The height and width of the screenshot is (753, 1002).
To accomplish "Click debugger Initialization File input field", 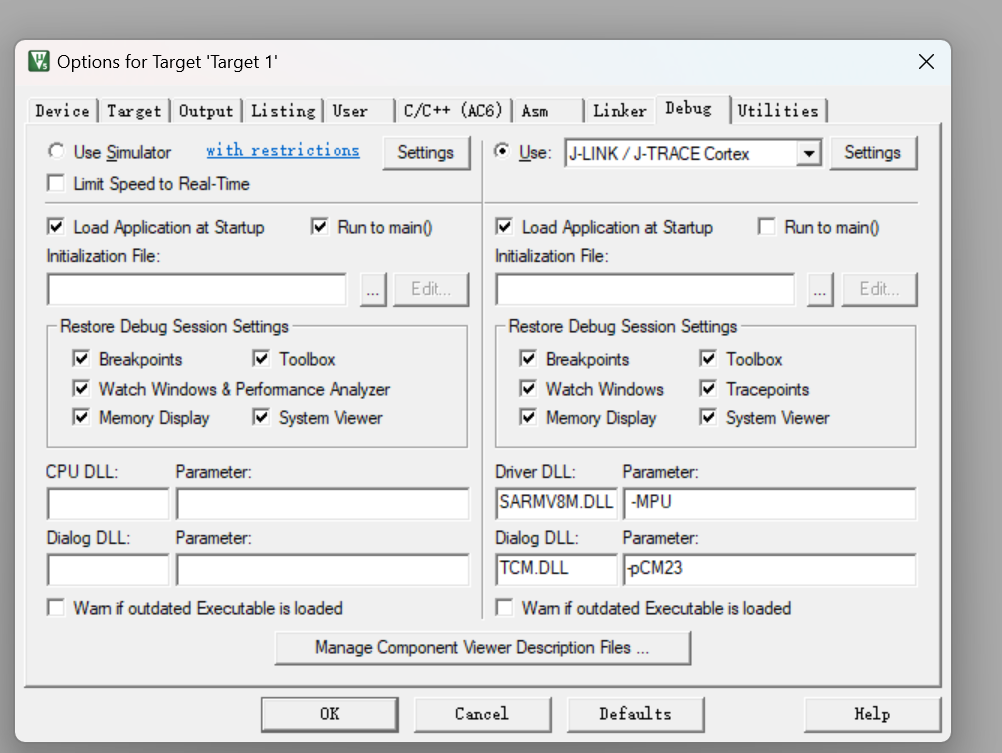I will point(645,290).
